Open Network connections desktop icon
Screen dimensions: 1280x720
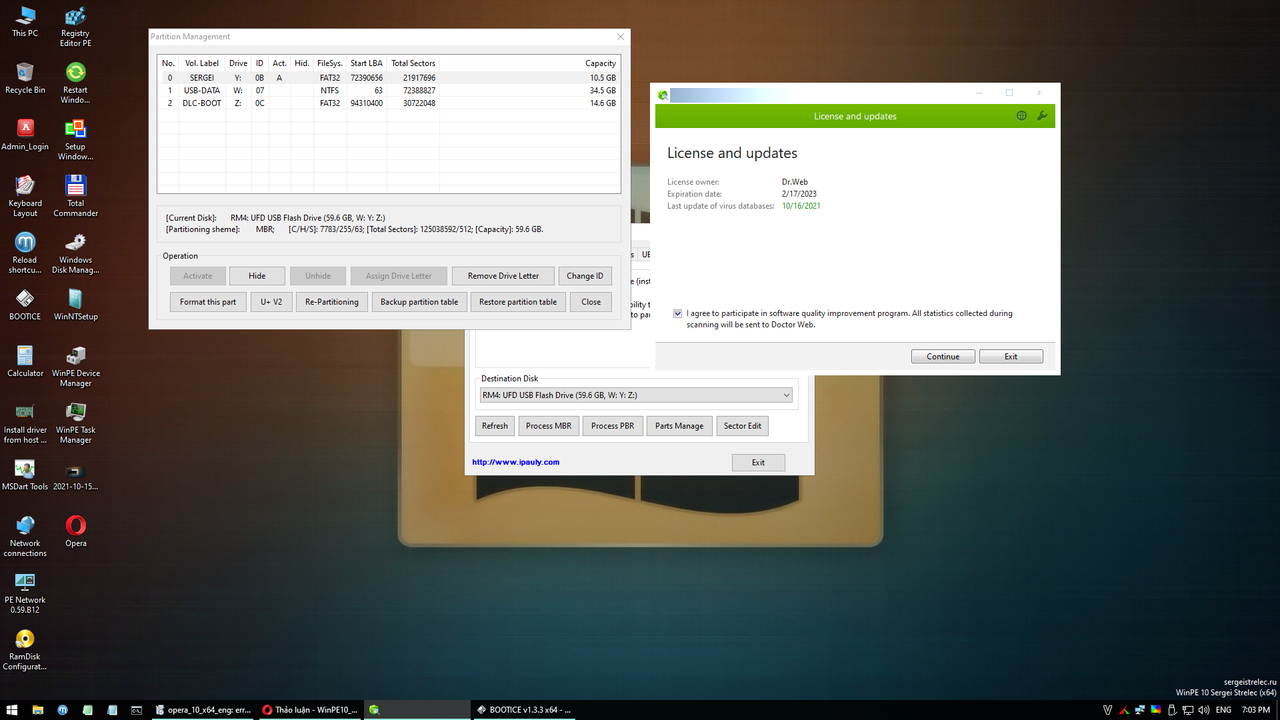pos(25,537)
